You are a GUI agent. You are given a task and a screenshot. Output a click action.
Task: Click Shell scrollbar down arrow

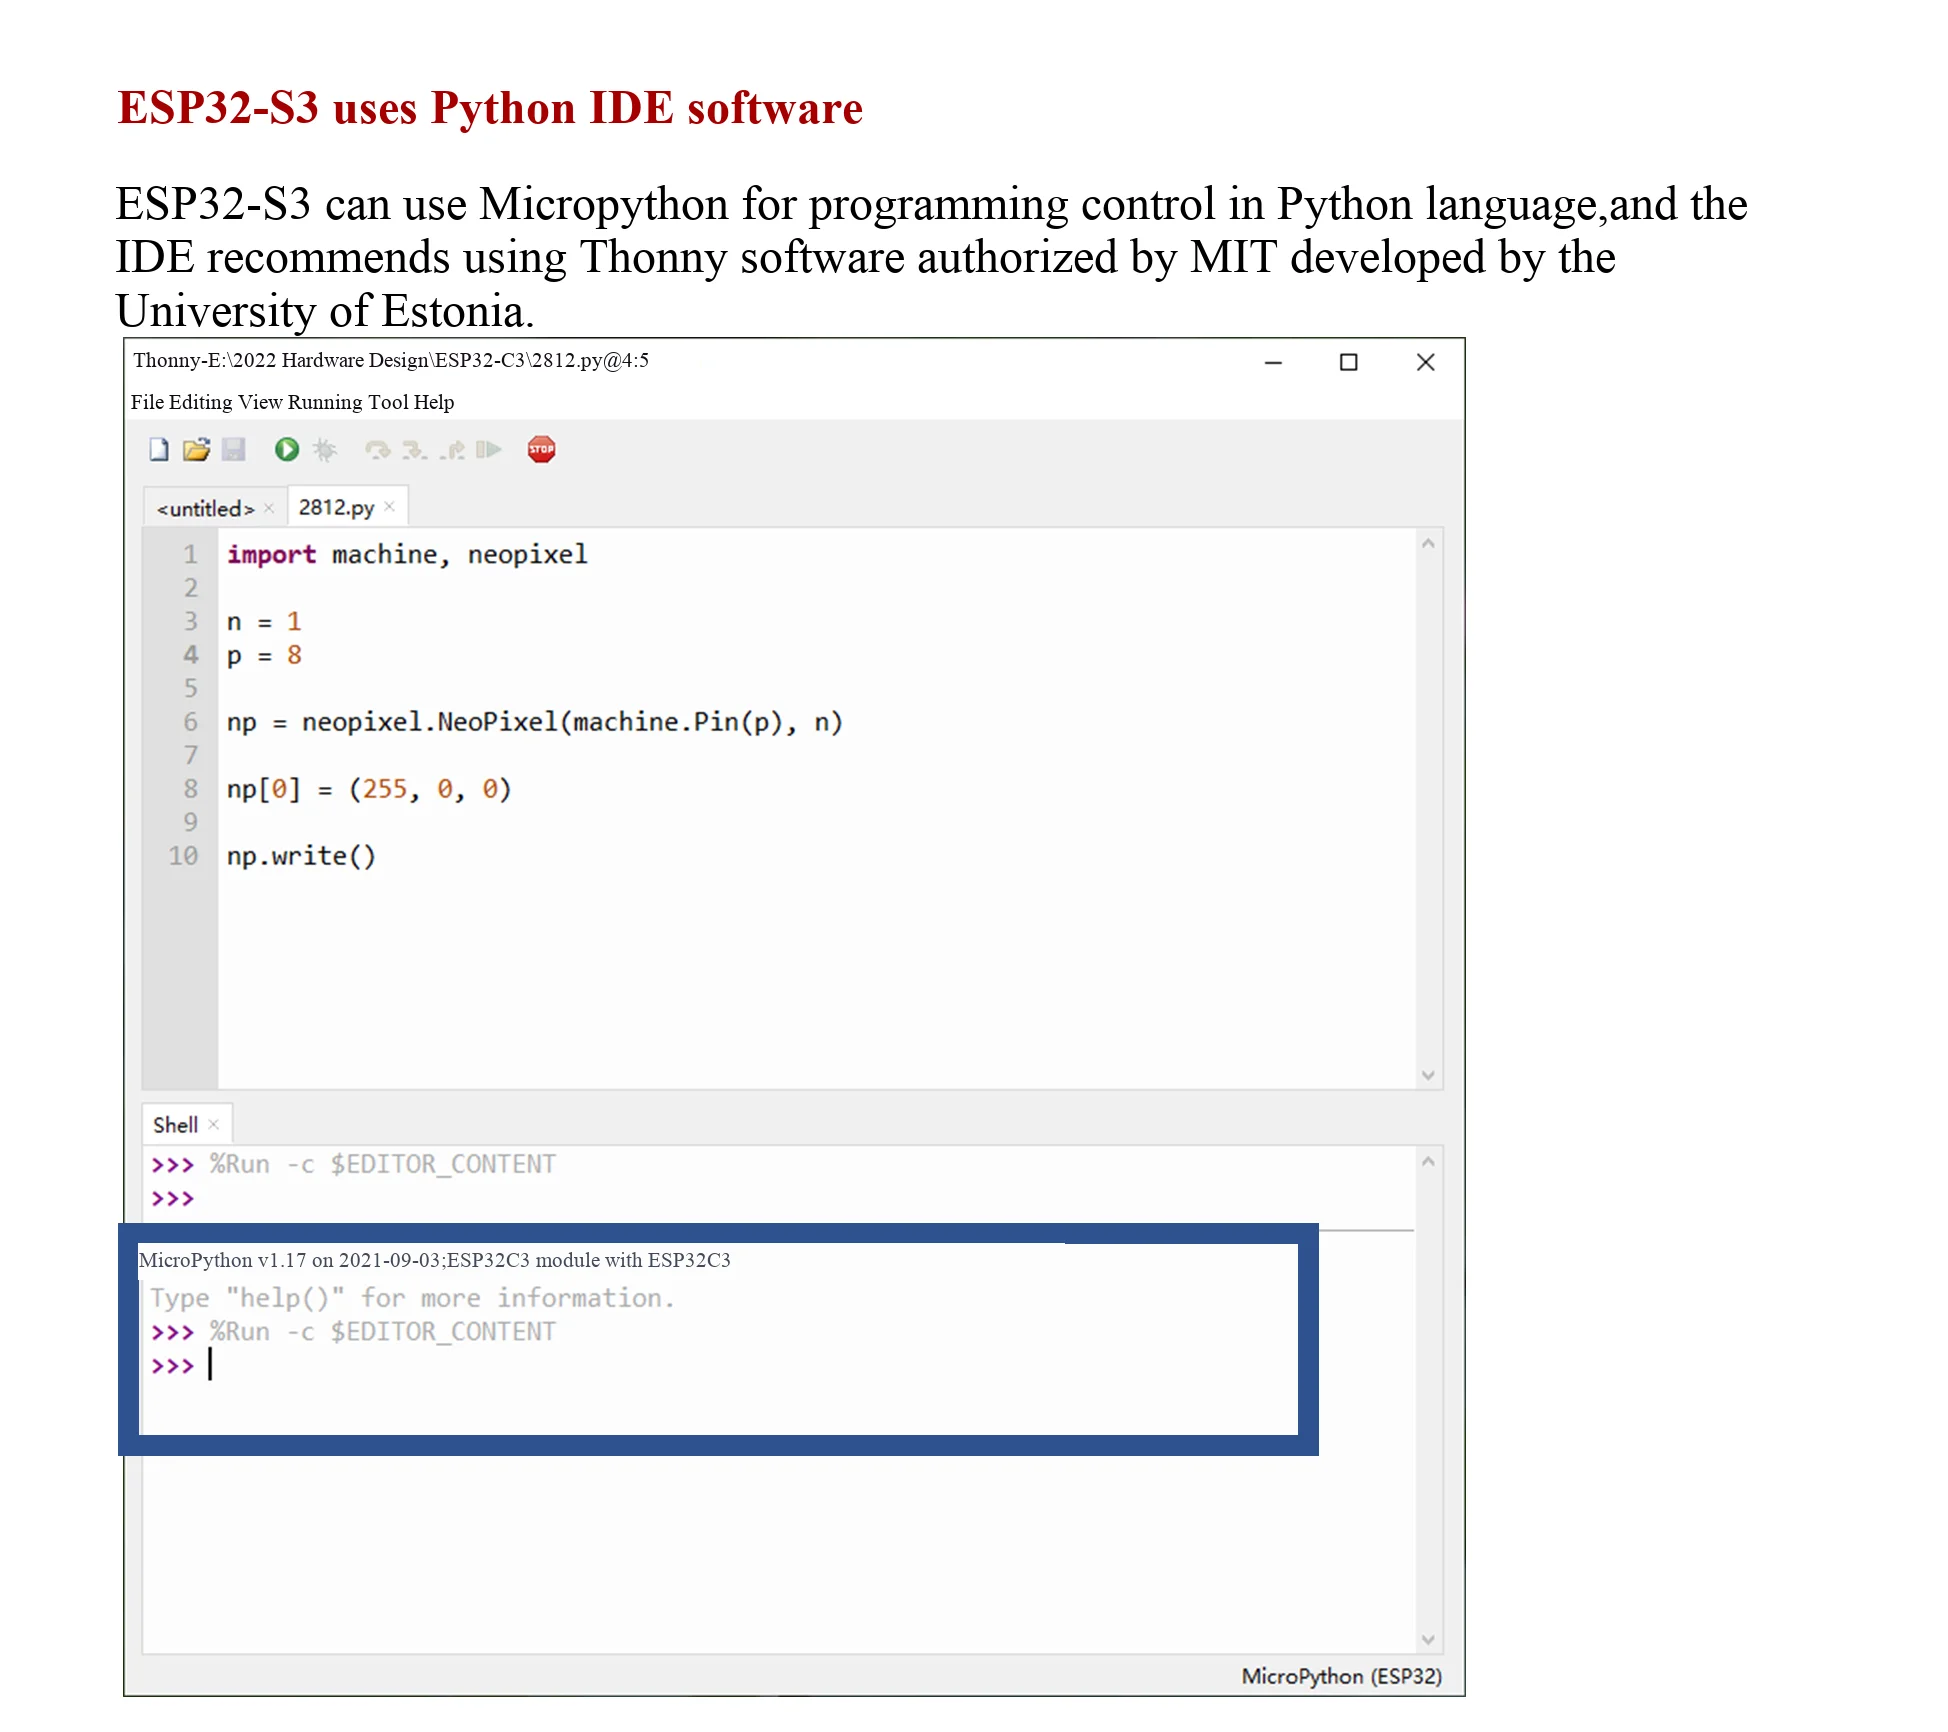click(x=1429, y=1640)
